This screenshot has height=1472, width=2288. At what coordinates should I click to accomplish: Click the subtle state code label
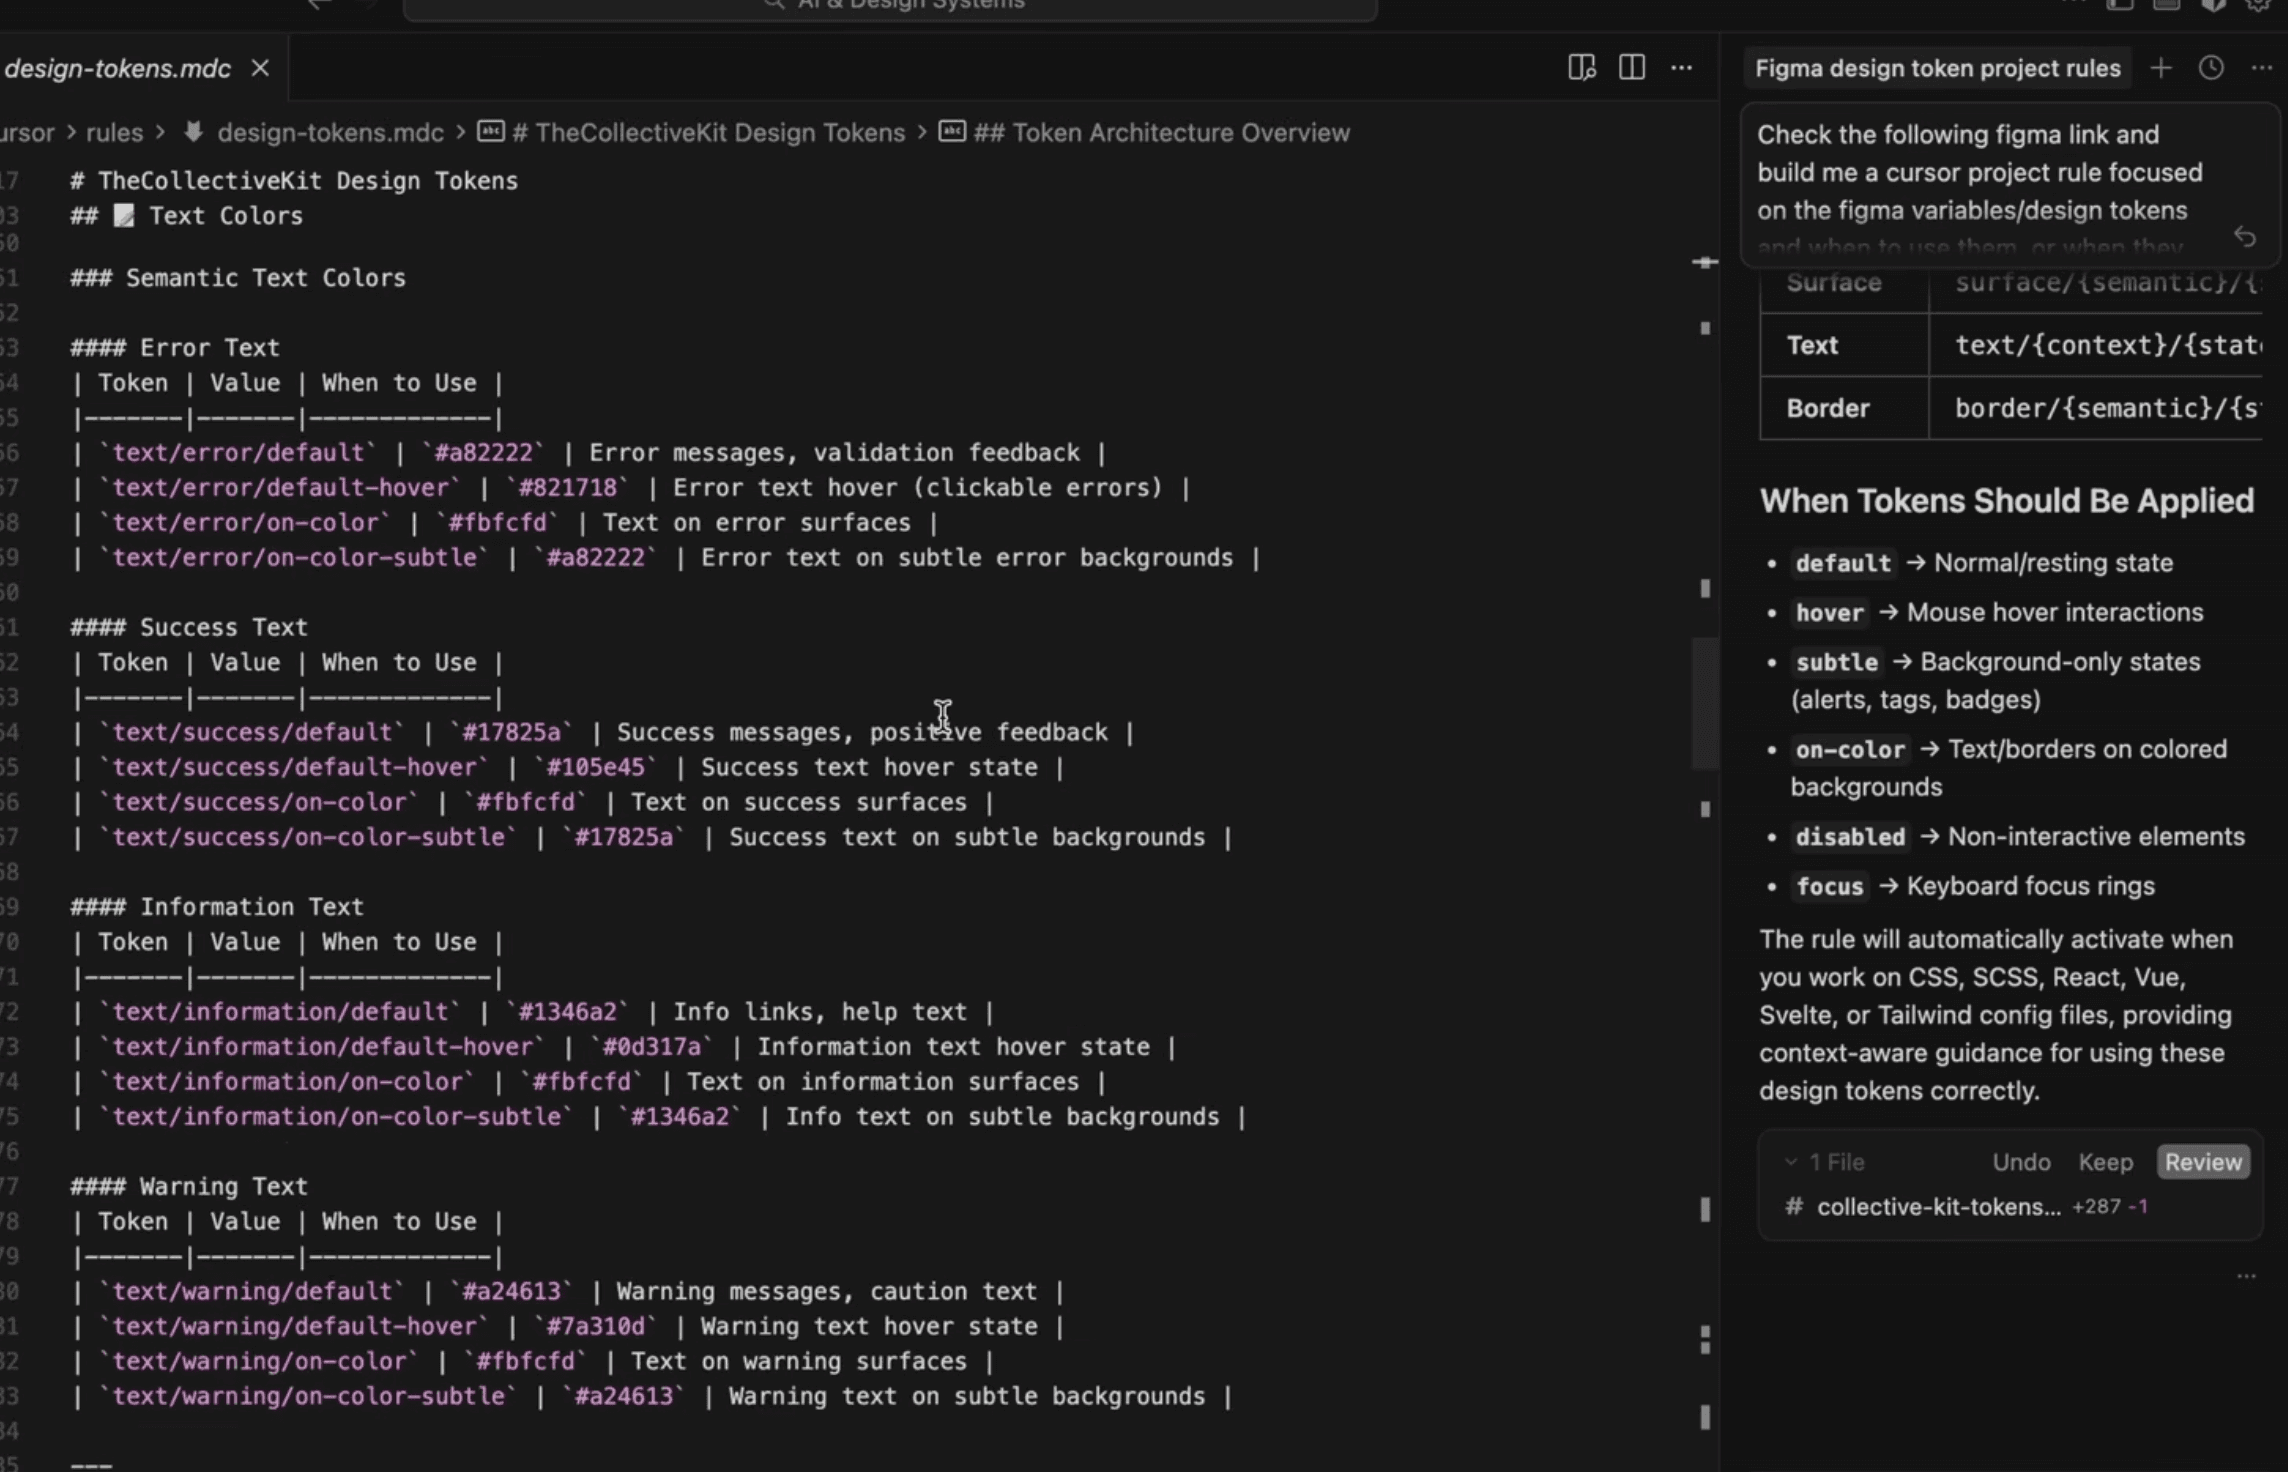tap(1836, 663)
